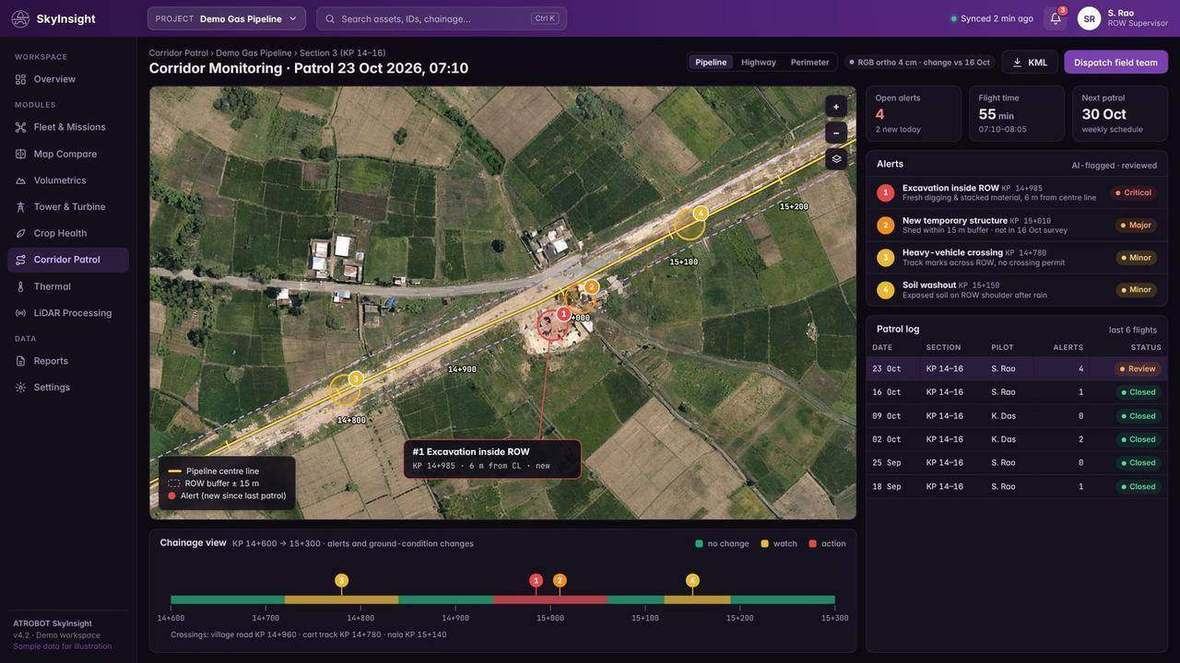This screenshot has width=1180, height=663.
Task: Zoom out on the map
Action: [x=836, y=133]
